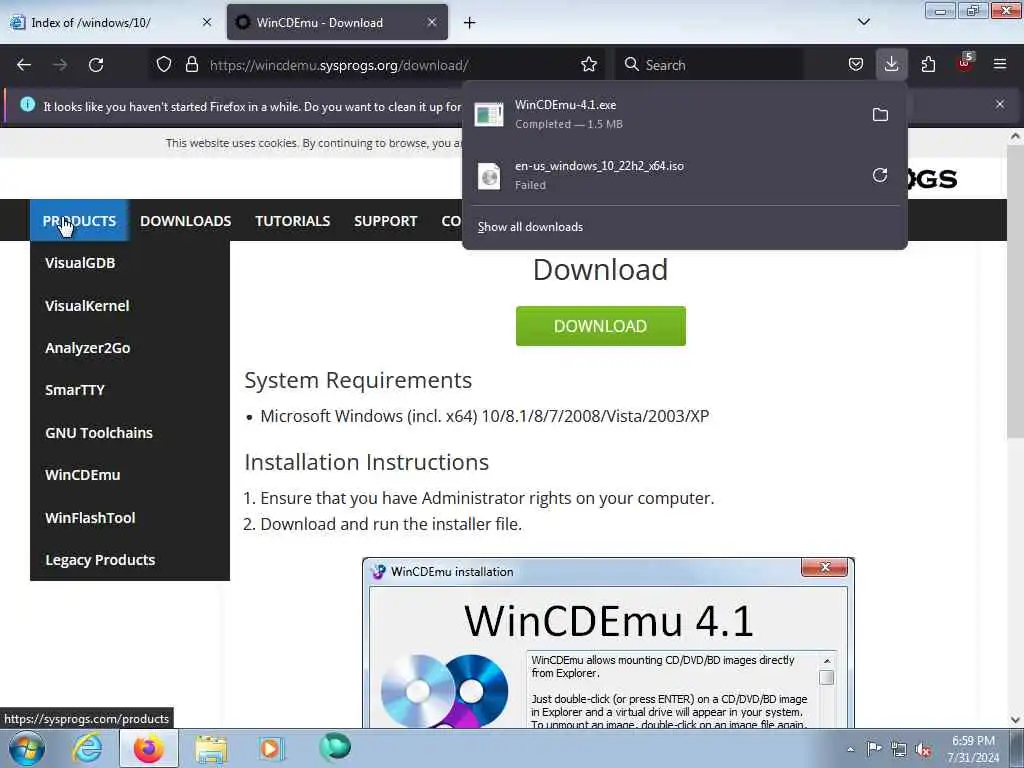Click the WinCDEmu installation screenshot image

pos(608,643)
